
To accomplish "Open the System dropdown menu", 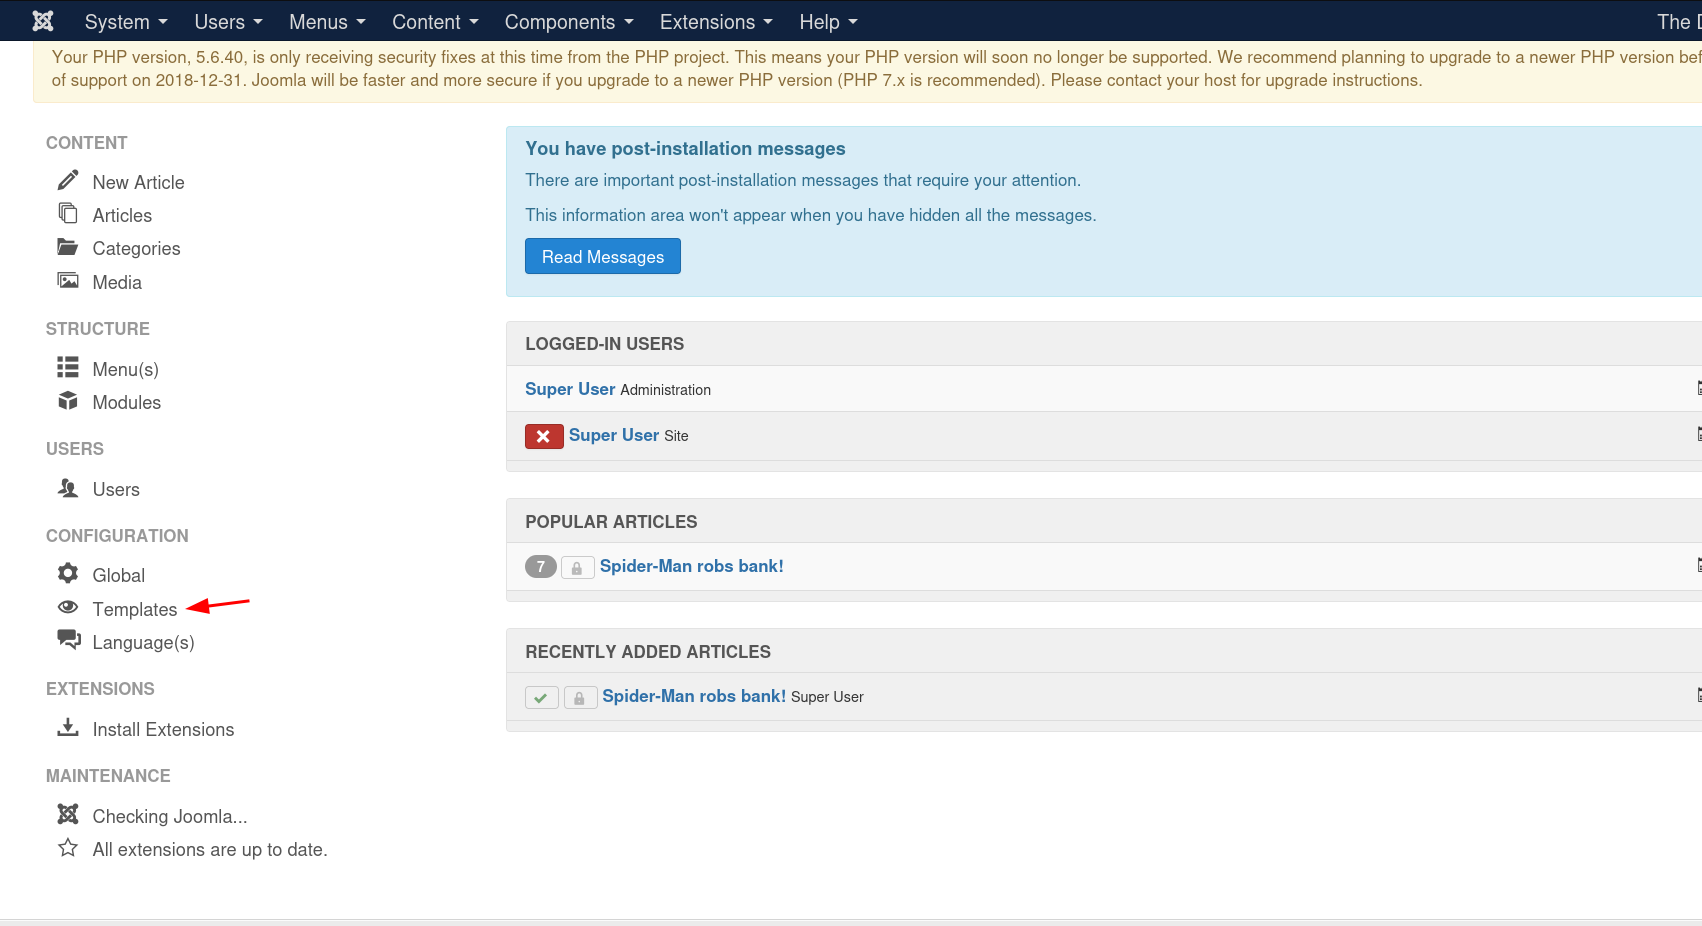I will (126, 22).
